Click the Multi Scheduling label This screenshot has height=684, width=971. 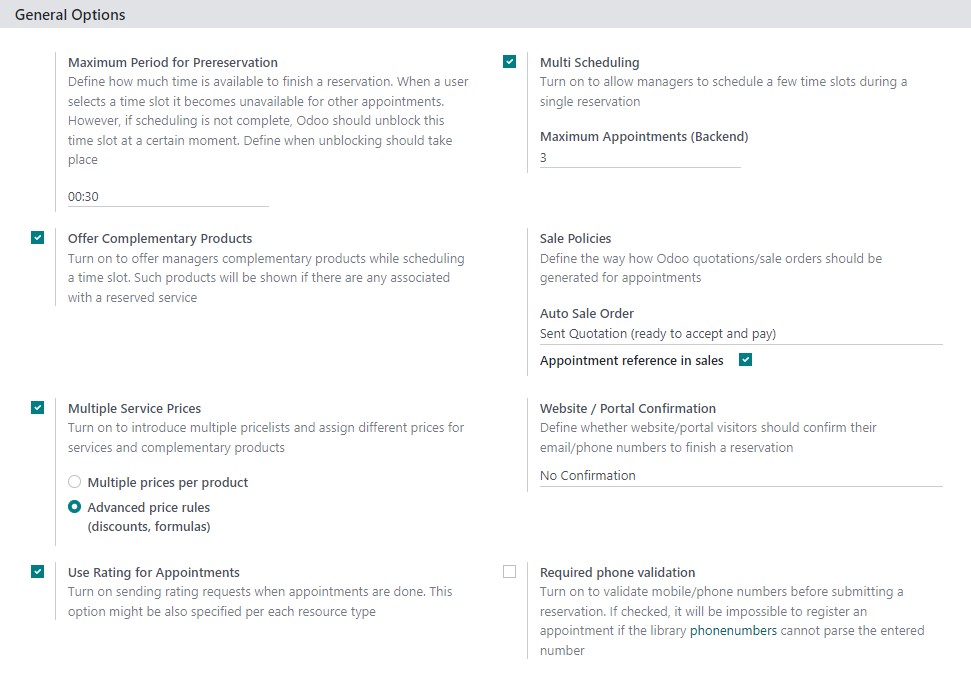590,63
